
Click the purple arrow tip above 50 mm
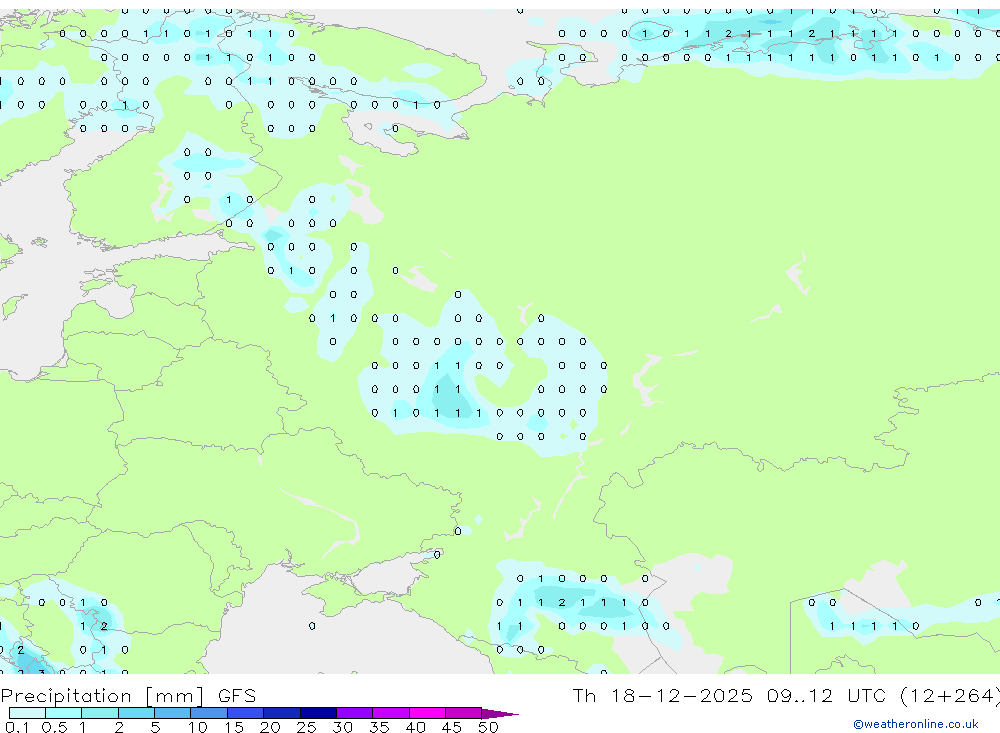(x=500, y=714)
